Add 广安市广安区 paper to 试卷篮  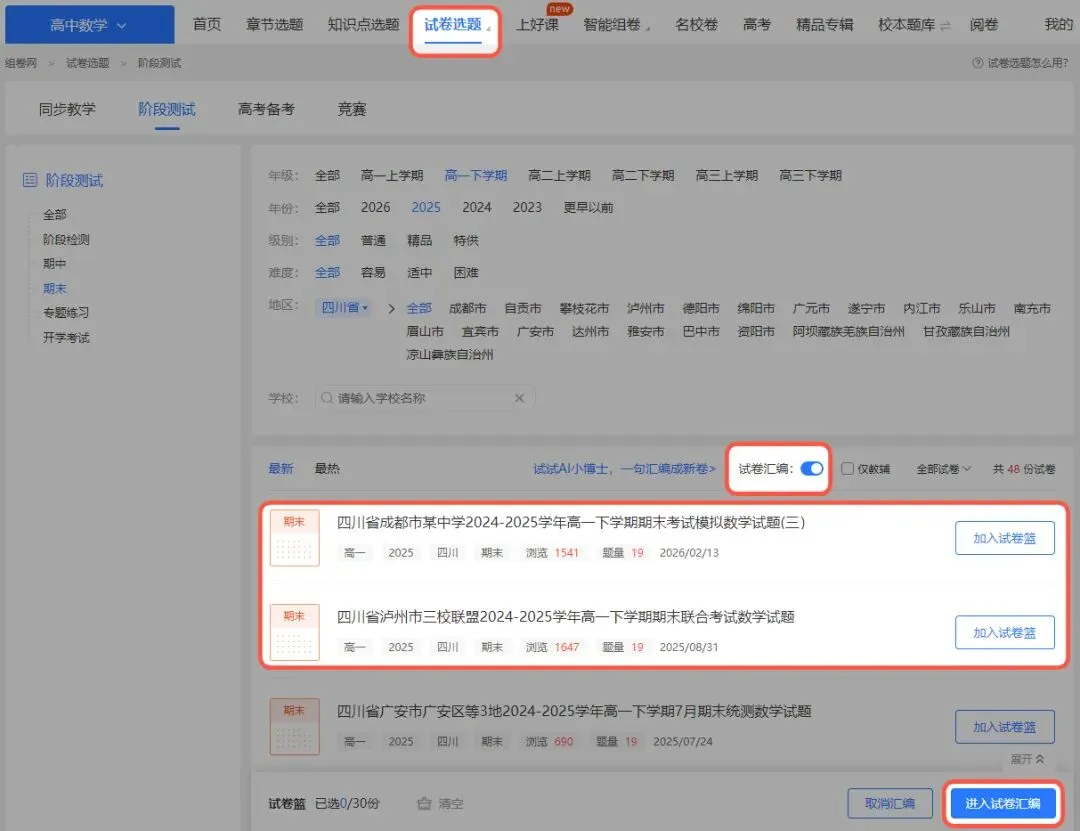point(1004,727)
